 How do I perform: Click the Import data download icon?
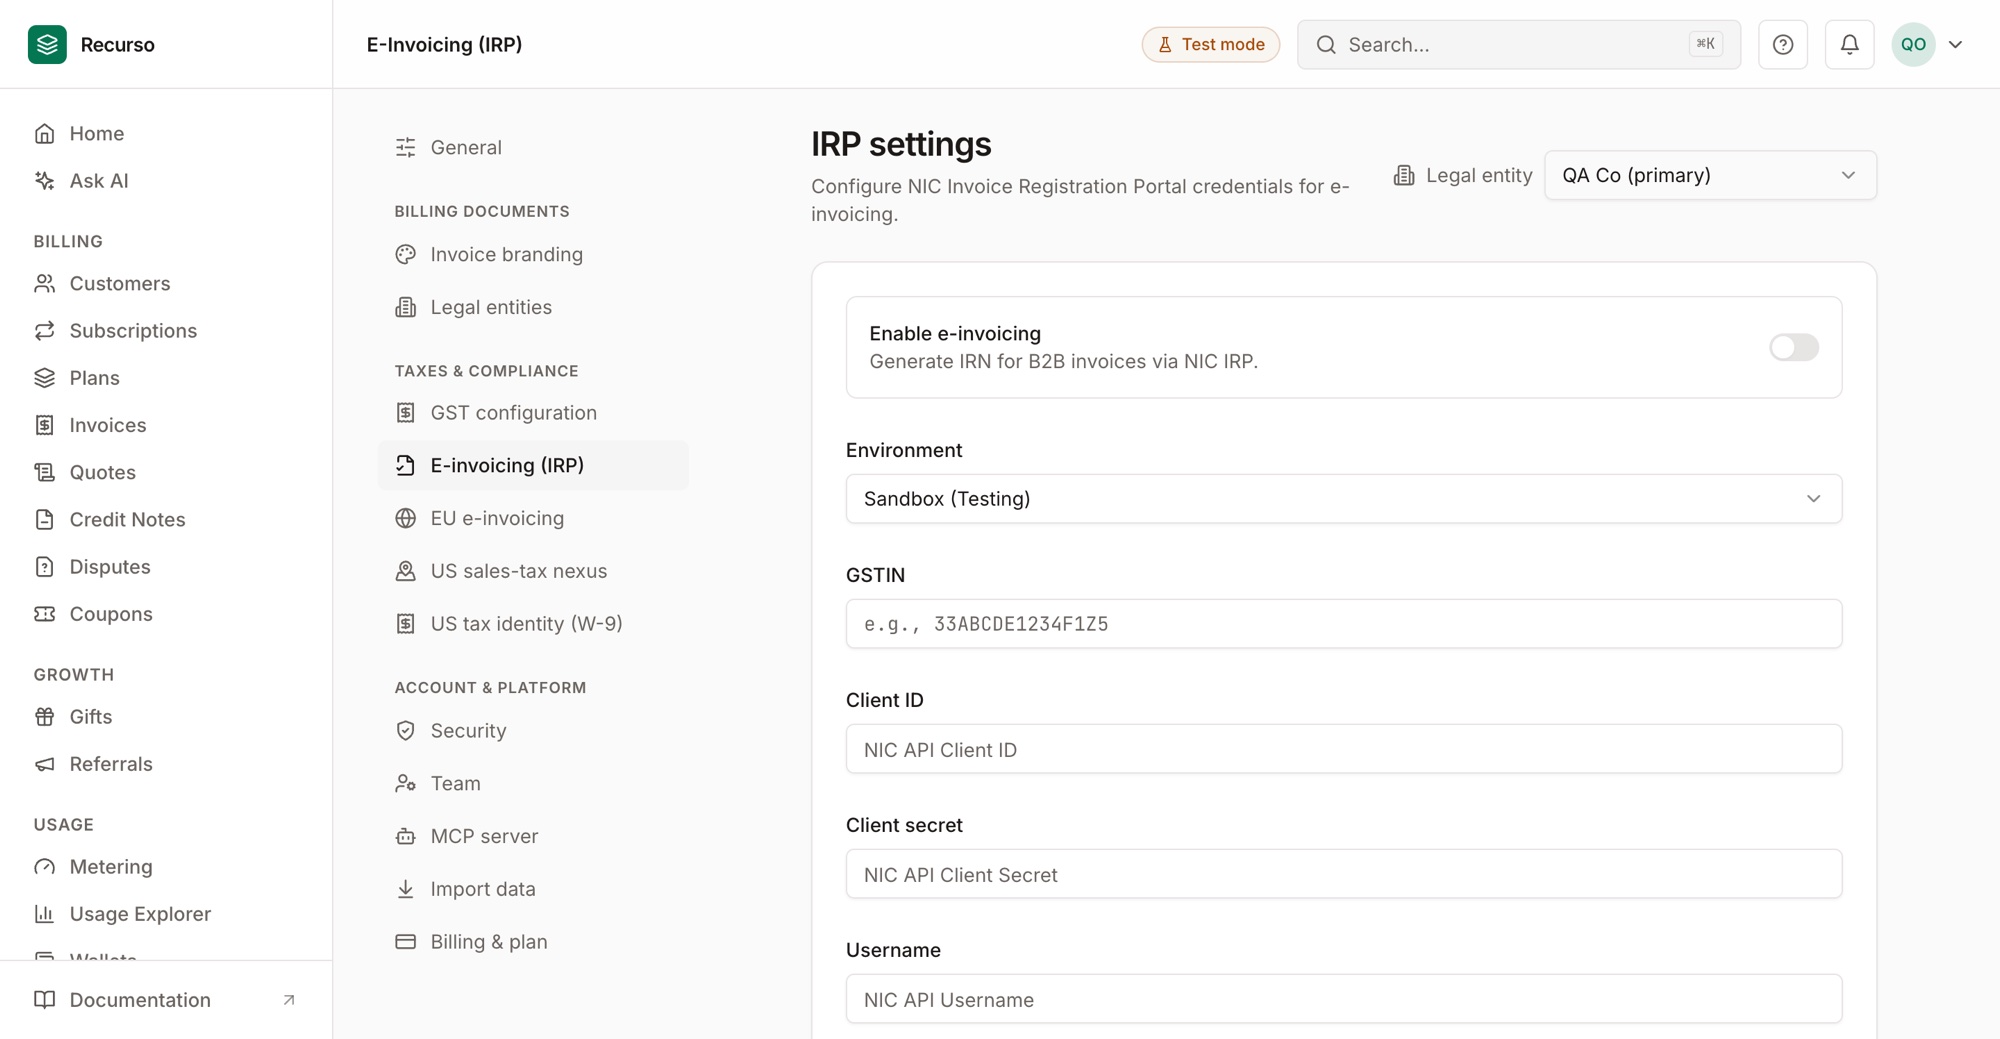point(405,888)
